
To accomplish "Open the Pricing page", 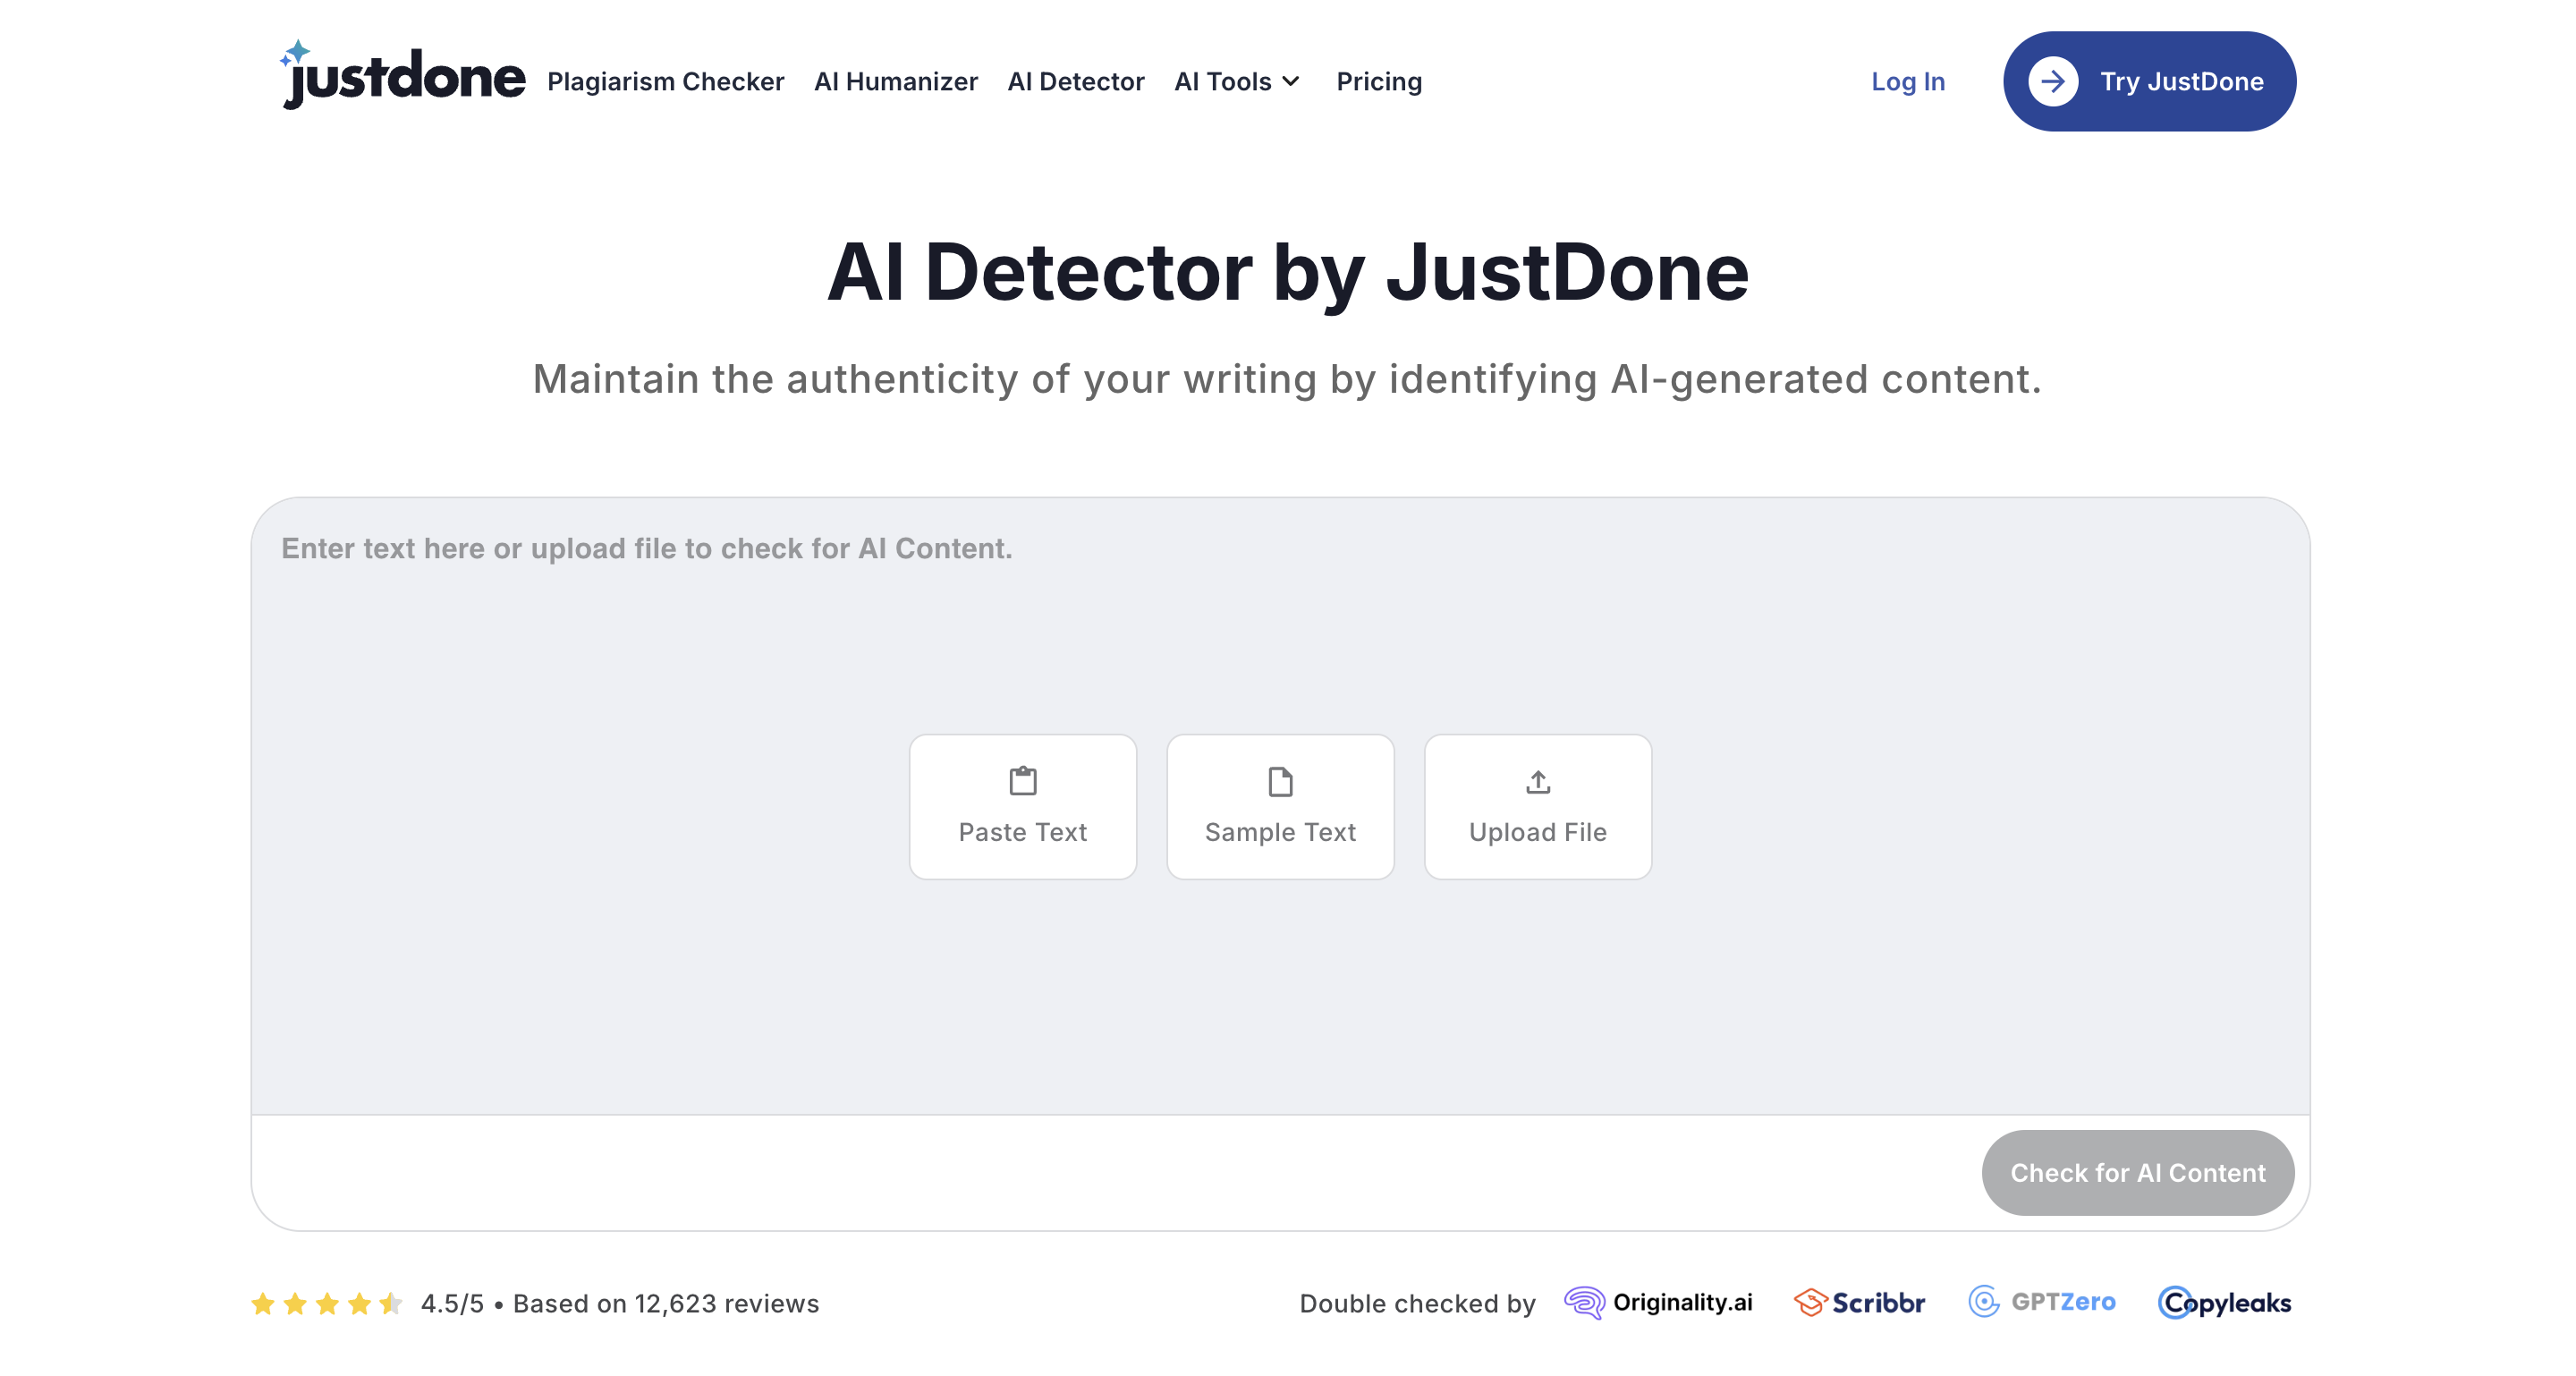I will [x=1379, y=81].
